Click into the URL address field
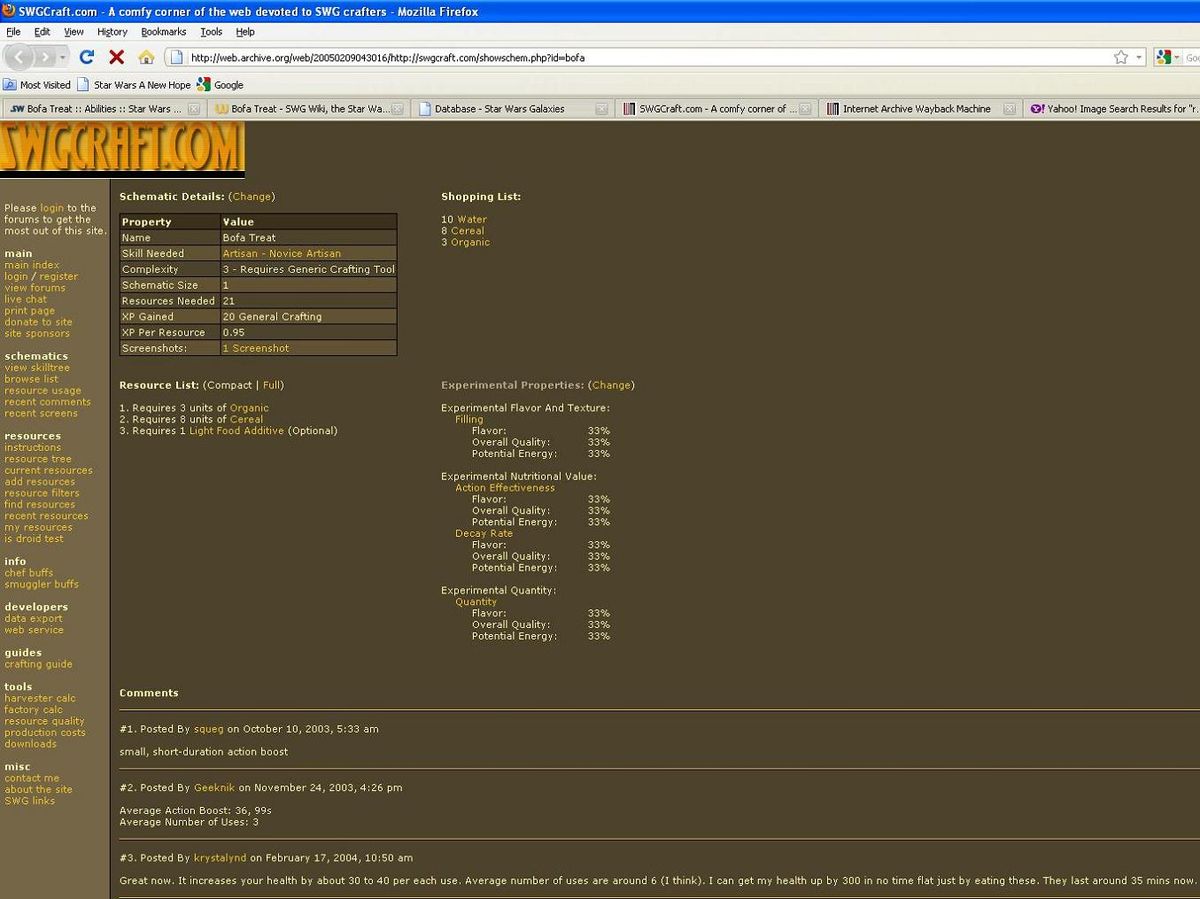 tap(640, 57)
